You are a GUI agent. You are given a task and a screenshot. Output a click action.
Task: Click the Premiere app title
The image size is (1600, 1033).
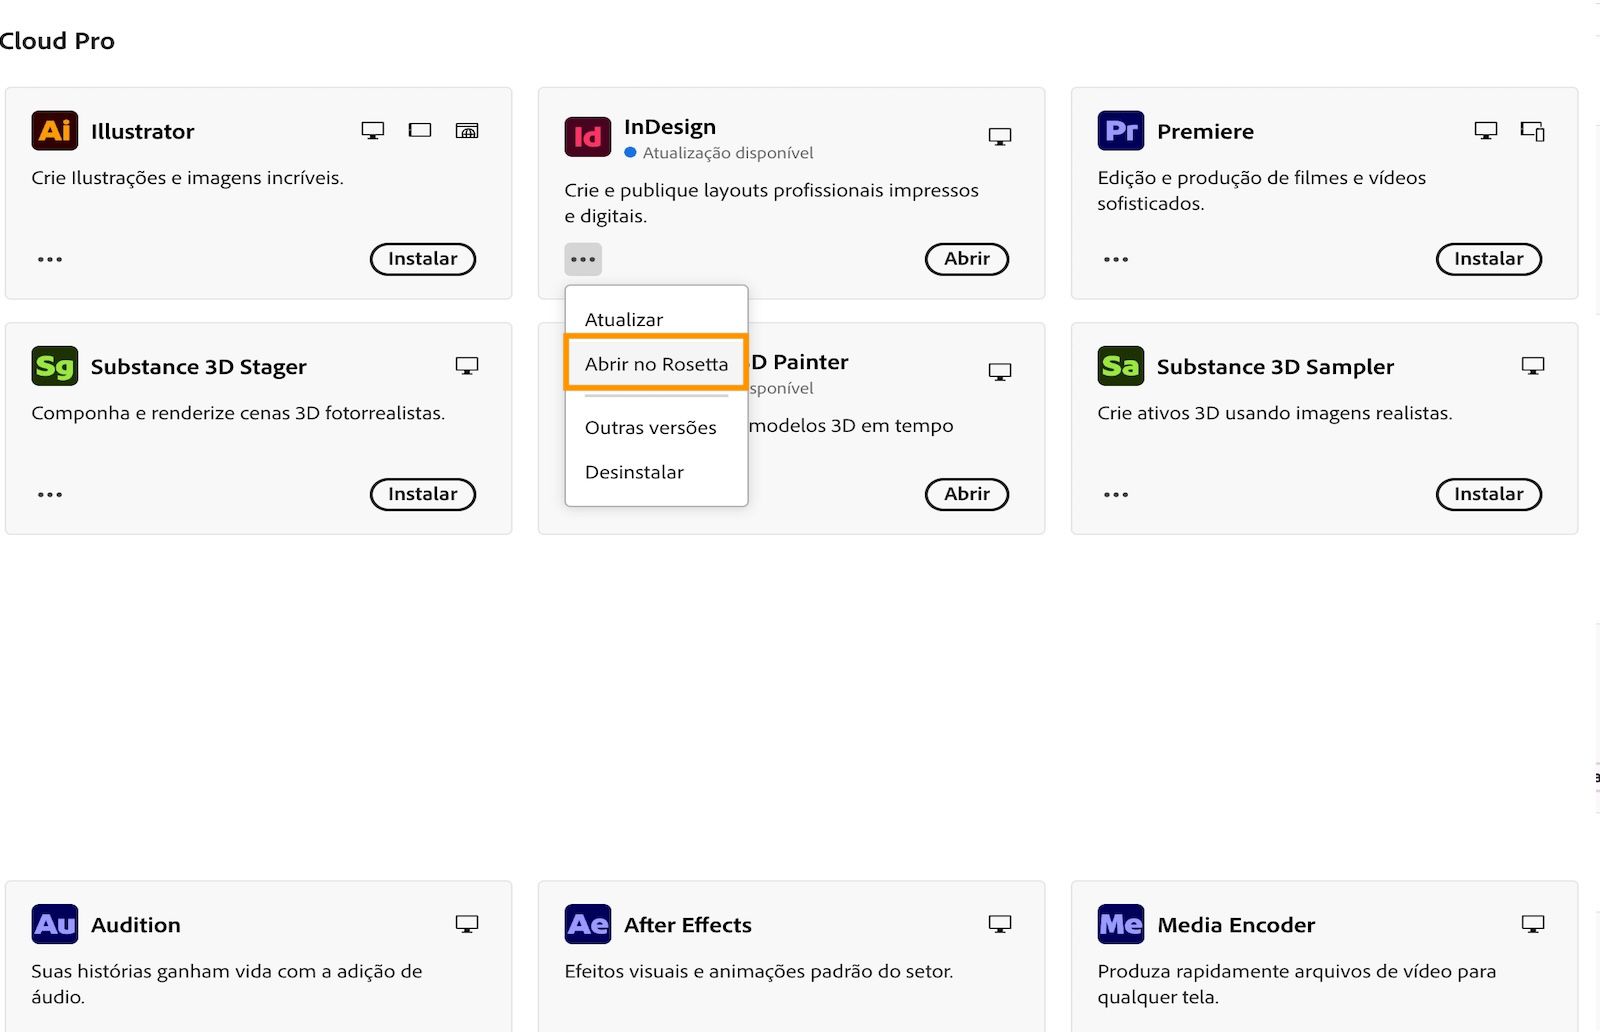[x=1205, y=131]
